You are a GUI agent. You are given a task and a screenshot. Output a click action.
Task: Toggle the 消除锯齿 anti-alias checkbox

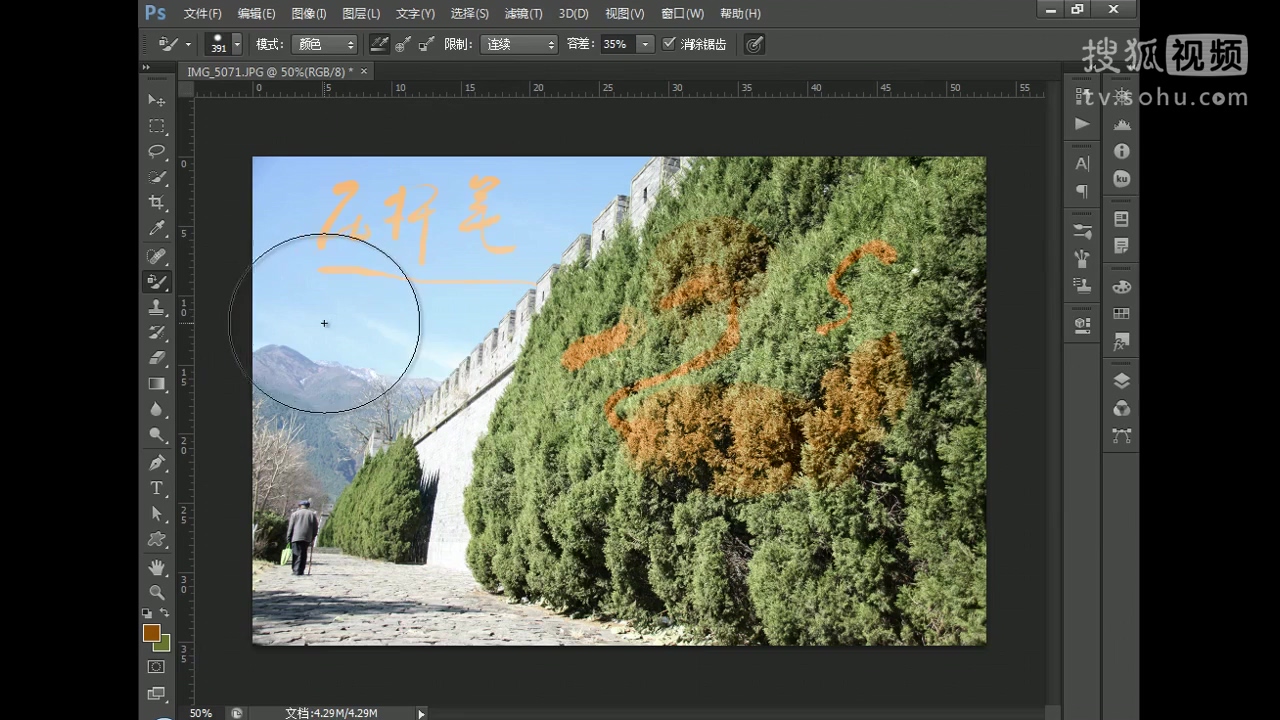point(669,44)
